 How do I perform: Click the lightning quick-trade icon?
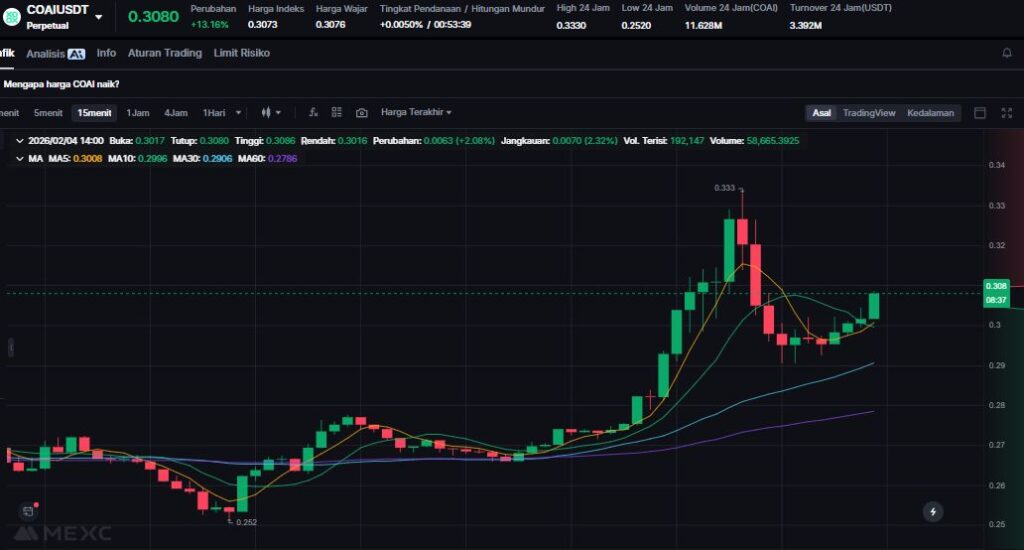click(x=932, y=512)
